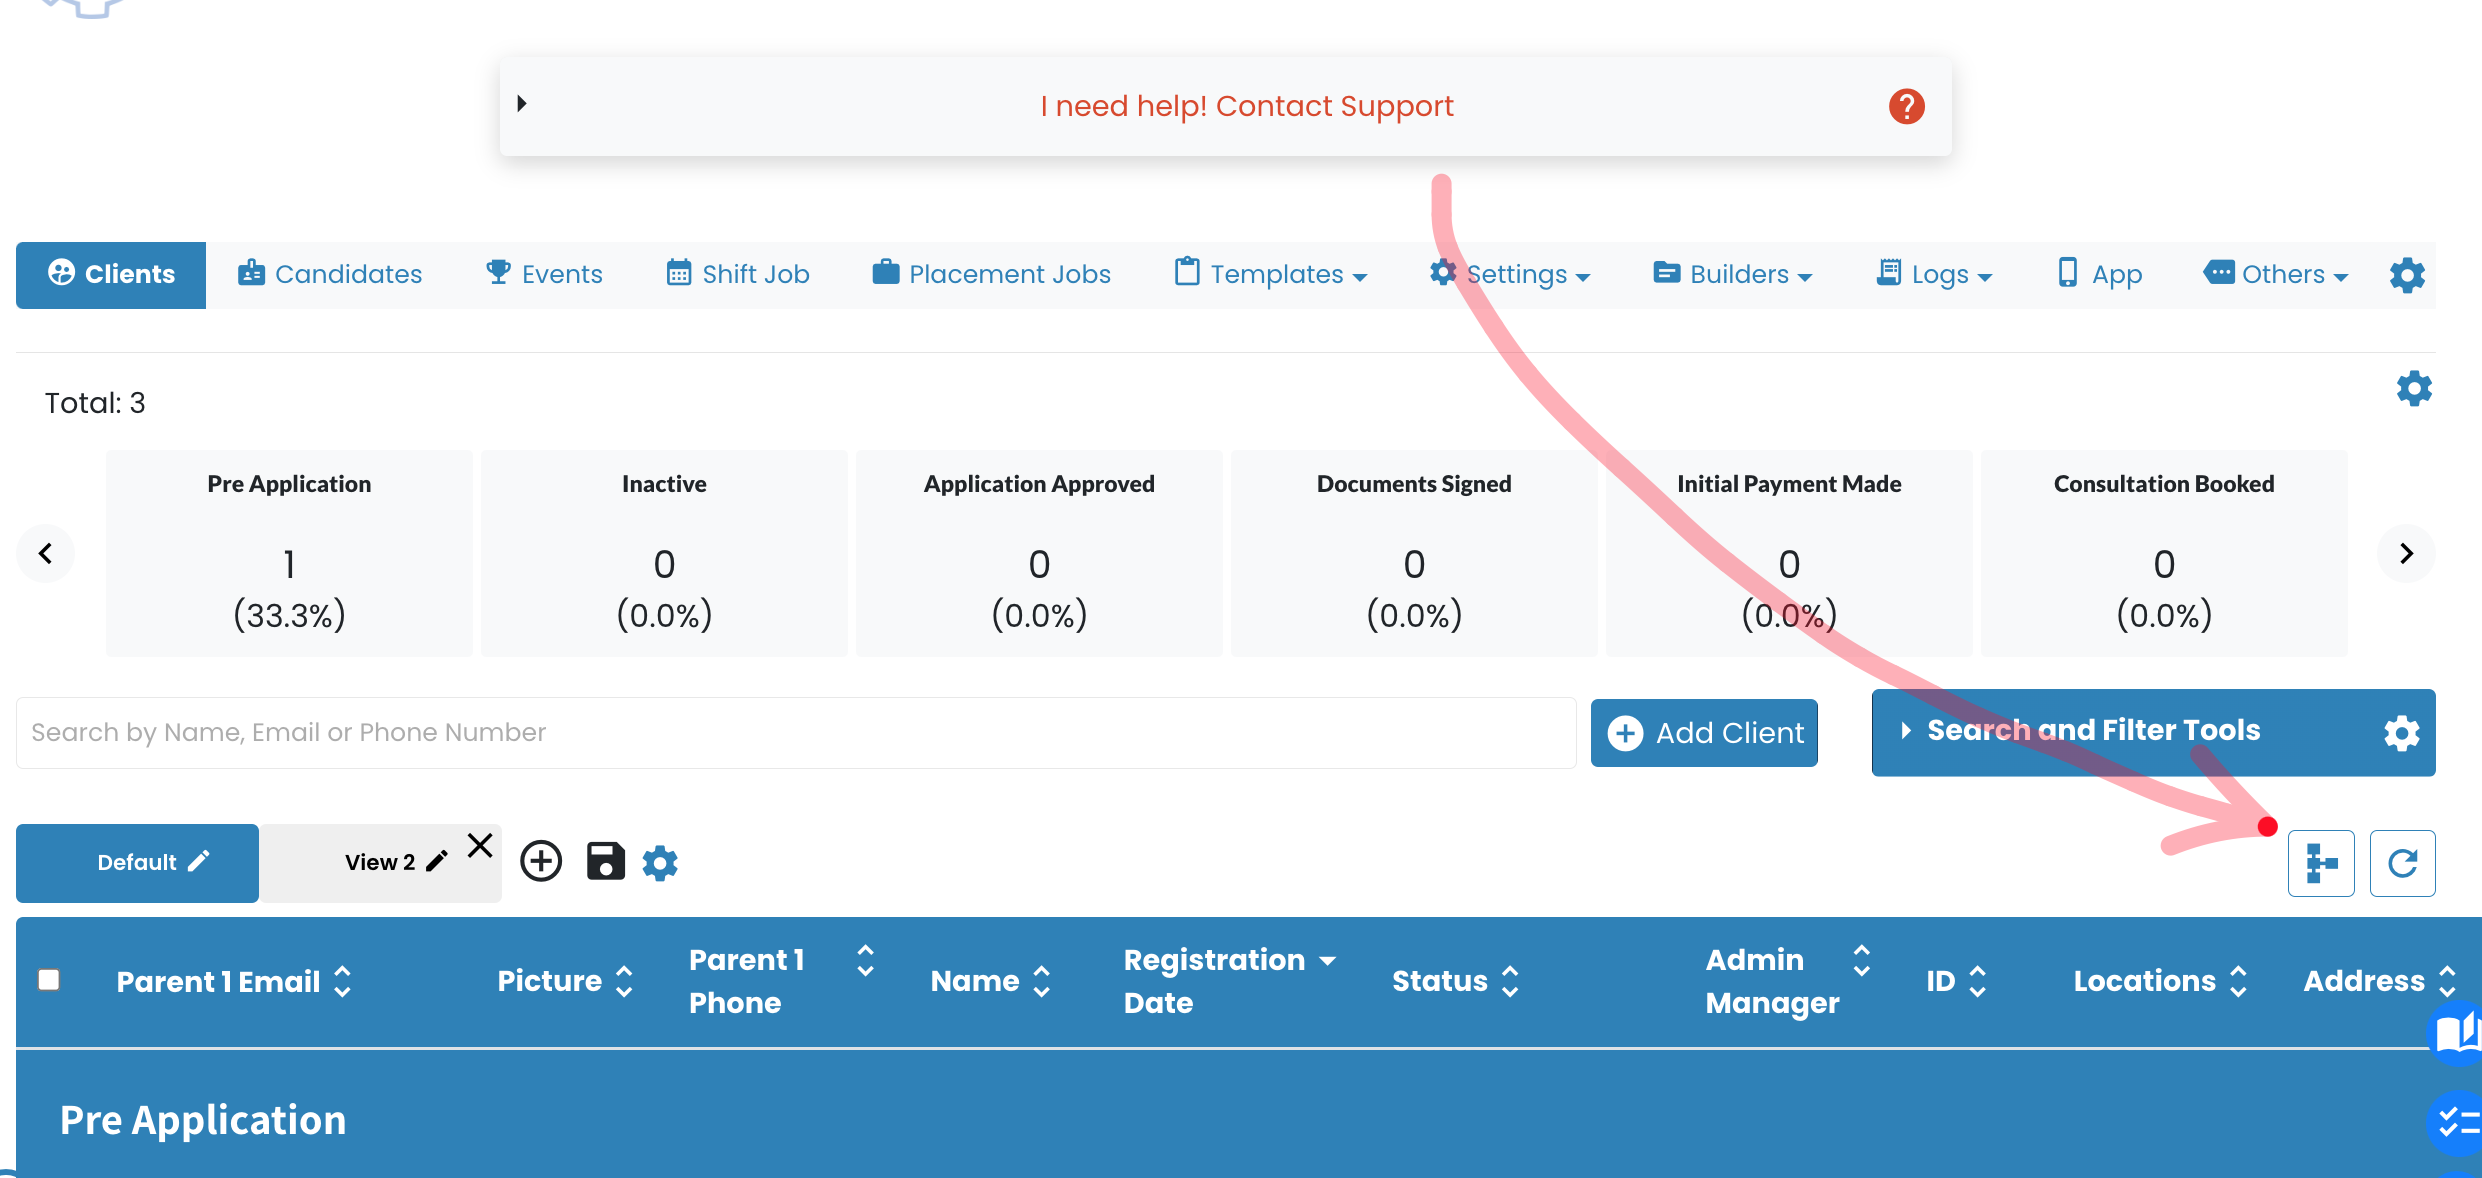Toggle Registration Date sort arrow
This screenshot has width=2482, height=1178.
pos(1328,961)
